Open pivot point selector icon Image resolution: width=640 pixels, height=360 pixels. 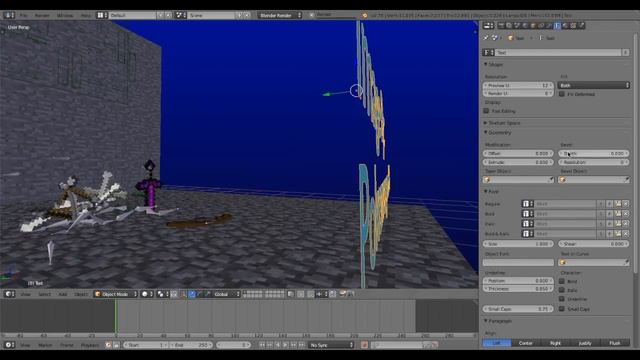(x=162, y=294)
